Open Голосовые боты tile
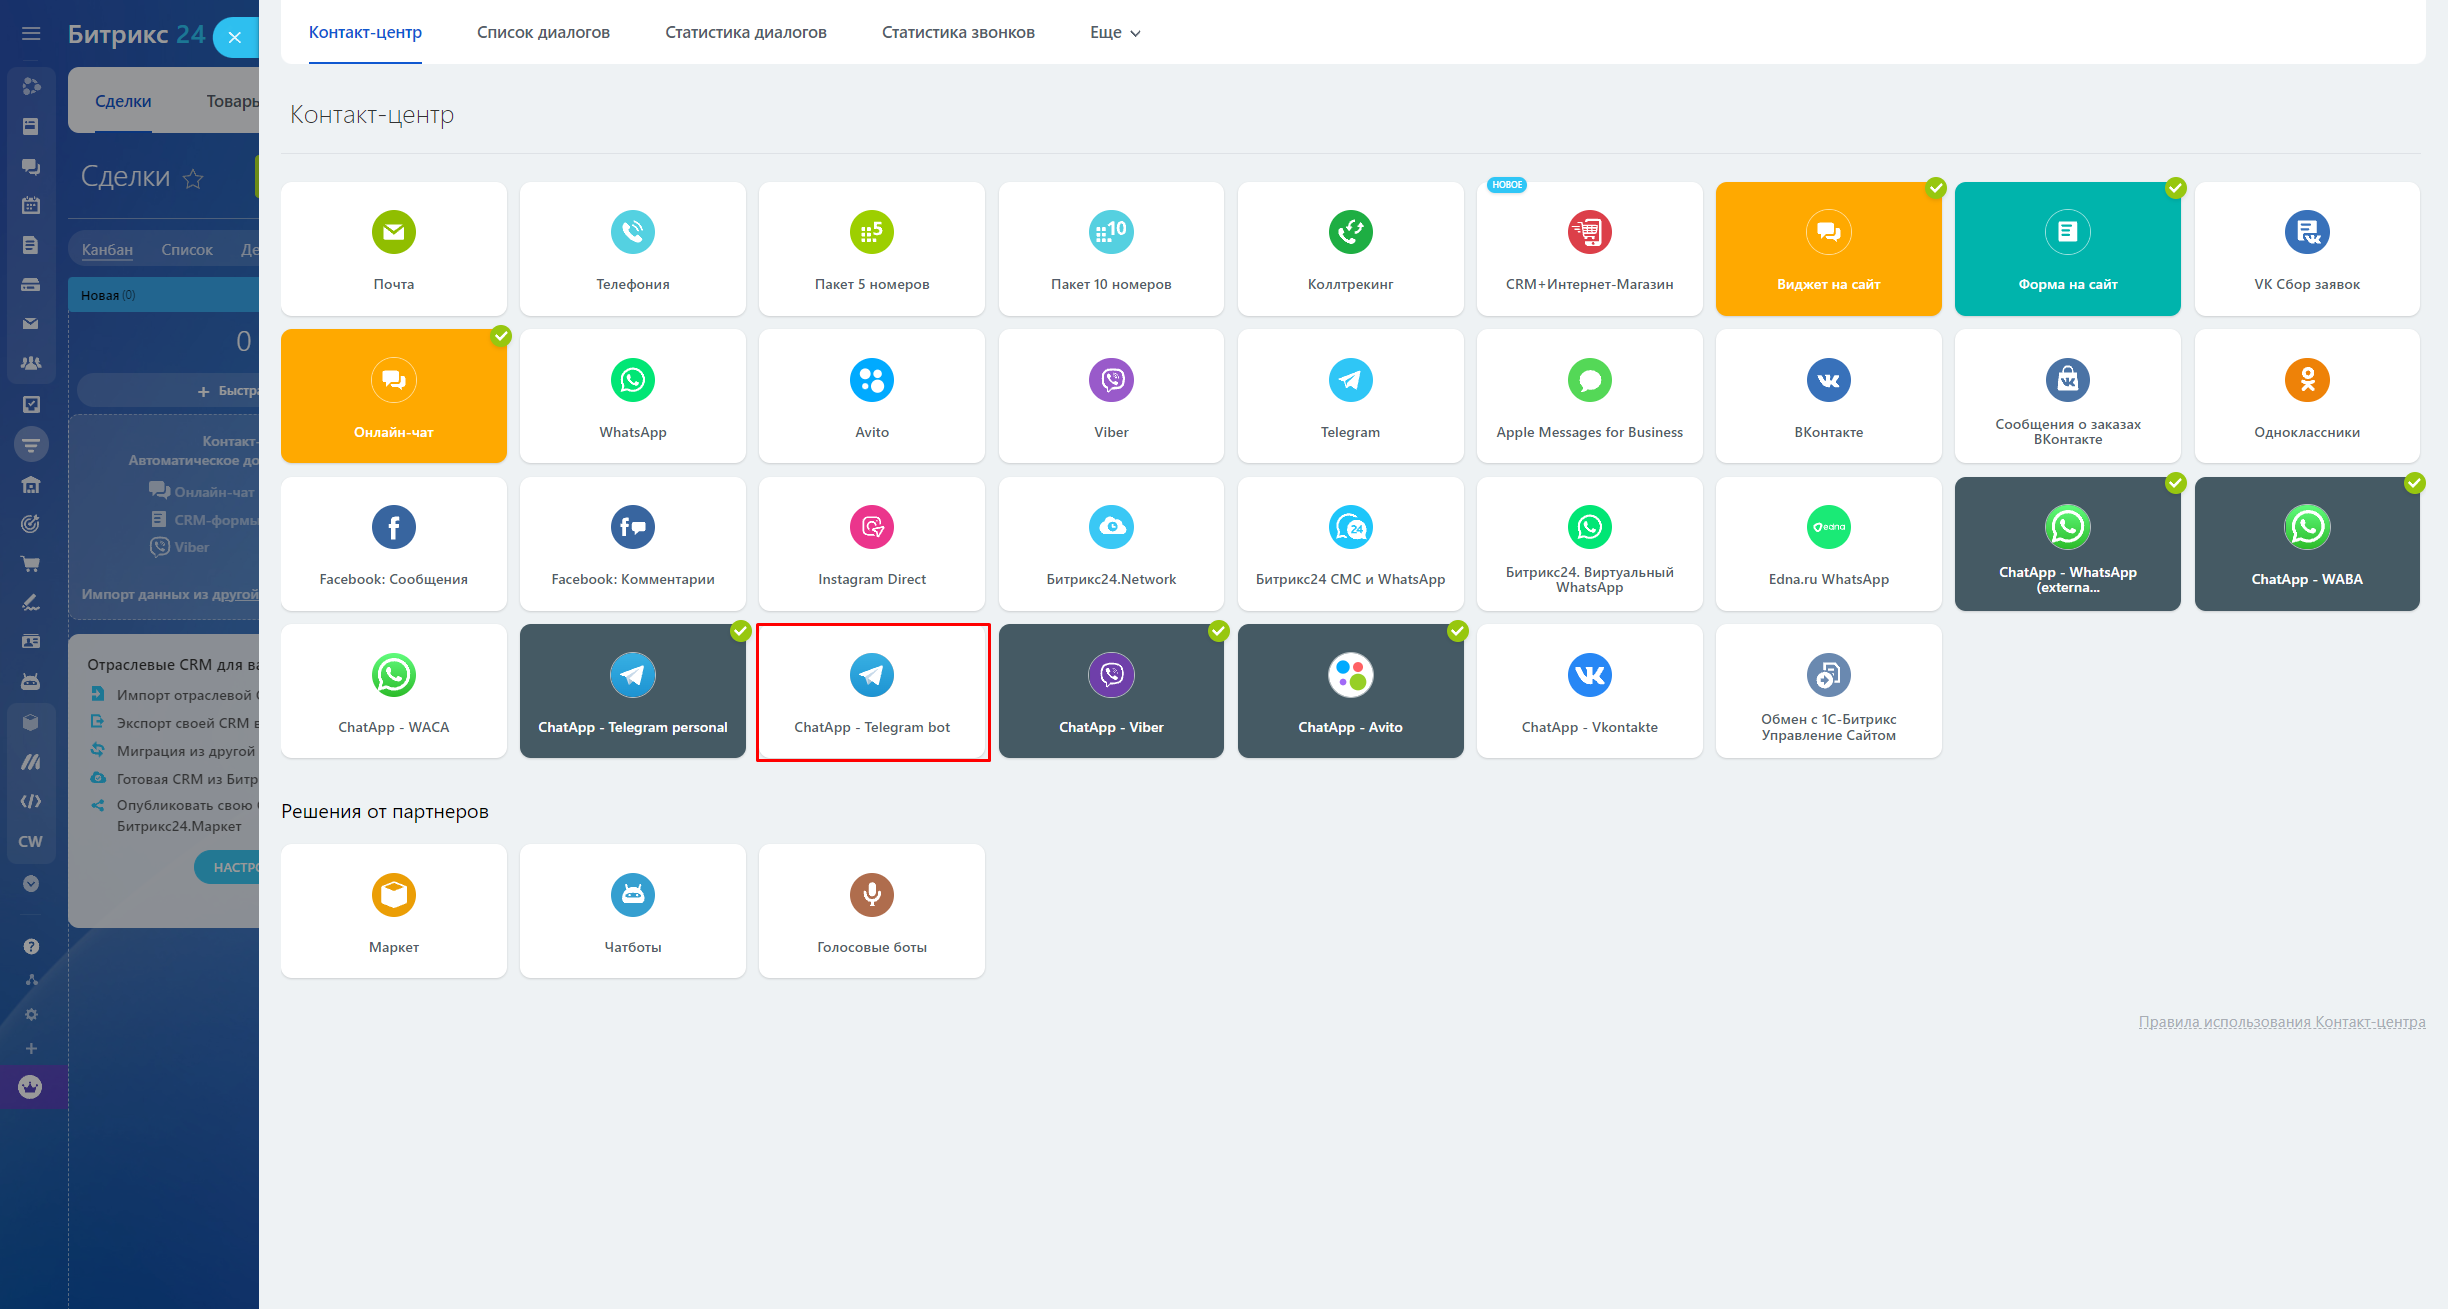The width and height of the screenshot is (2448, 1309). (871, 910)
